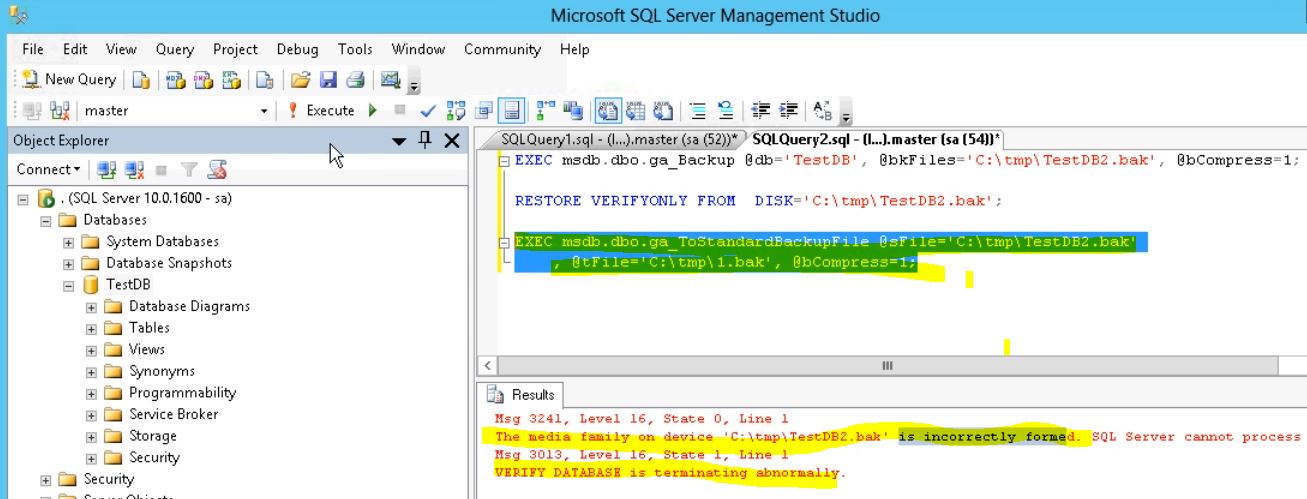Collapse the EXEC ga_ToStandardBackupFile outline block
Image resolution: width=1307 pixels, height=499 pixels.
tap(505, 242)
